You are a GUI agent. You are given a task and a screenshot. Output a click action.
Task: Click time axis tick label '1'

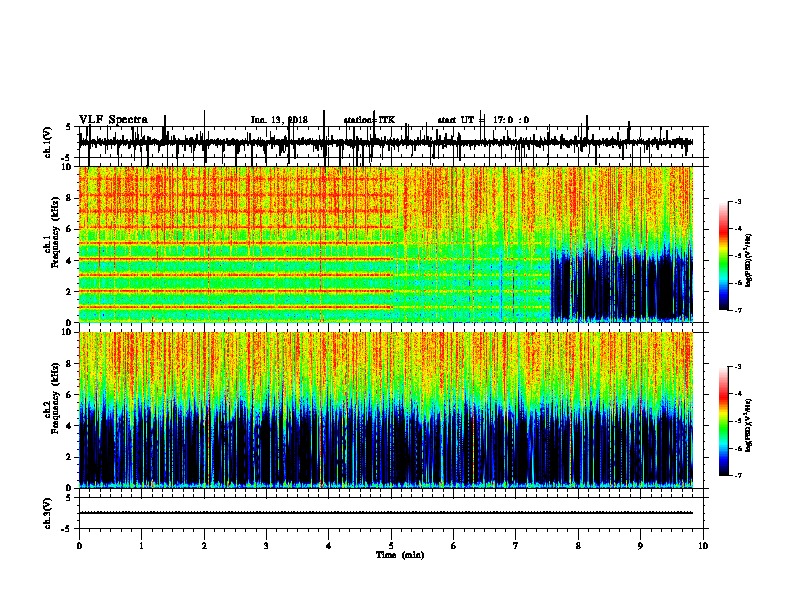pyautogui.click(x=141, y=545)
